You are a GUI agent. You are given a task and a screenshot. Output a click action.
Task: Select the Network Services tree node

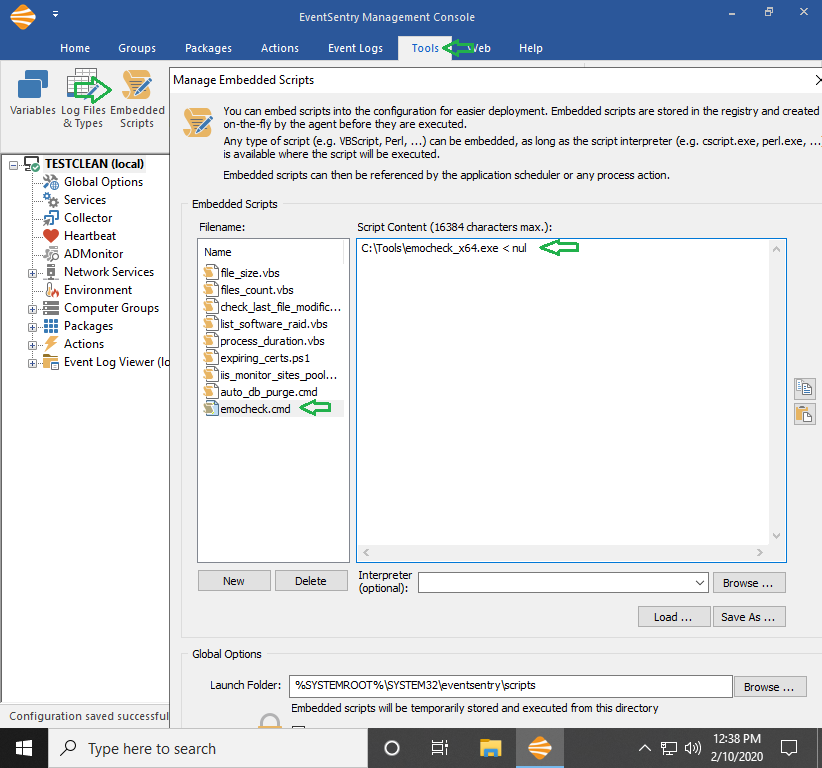tap(109, 272)
